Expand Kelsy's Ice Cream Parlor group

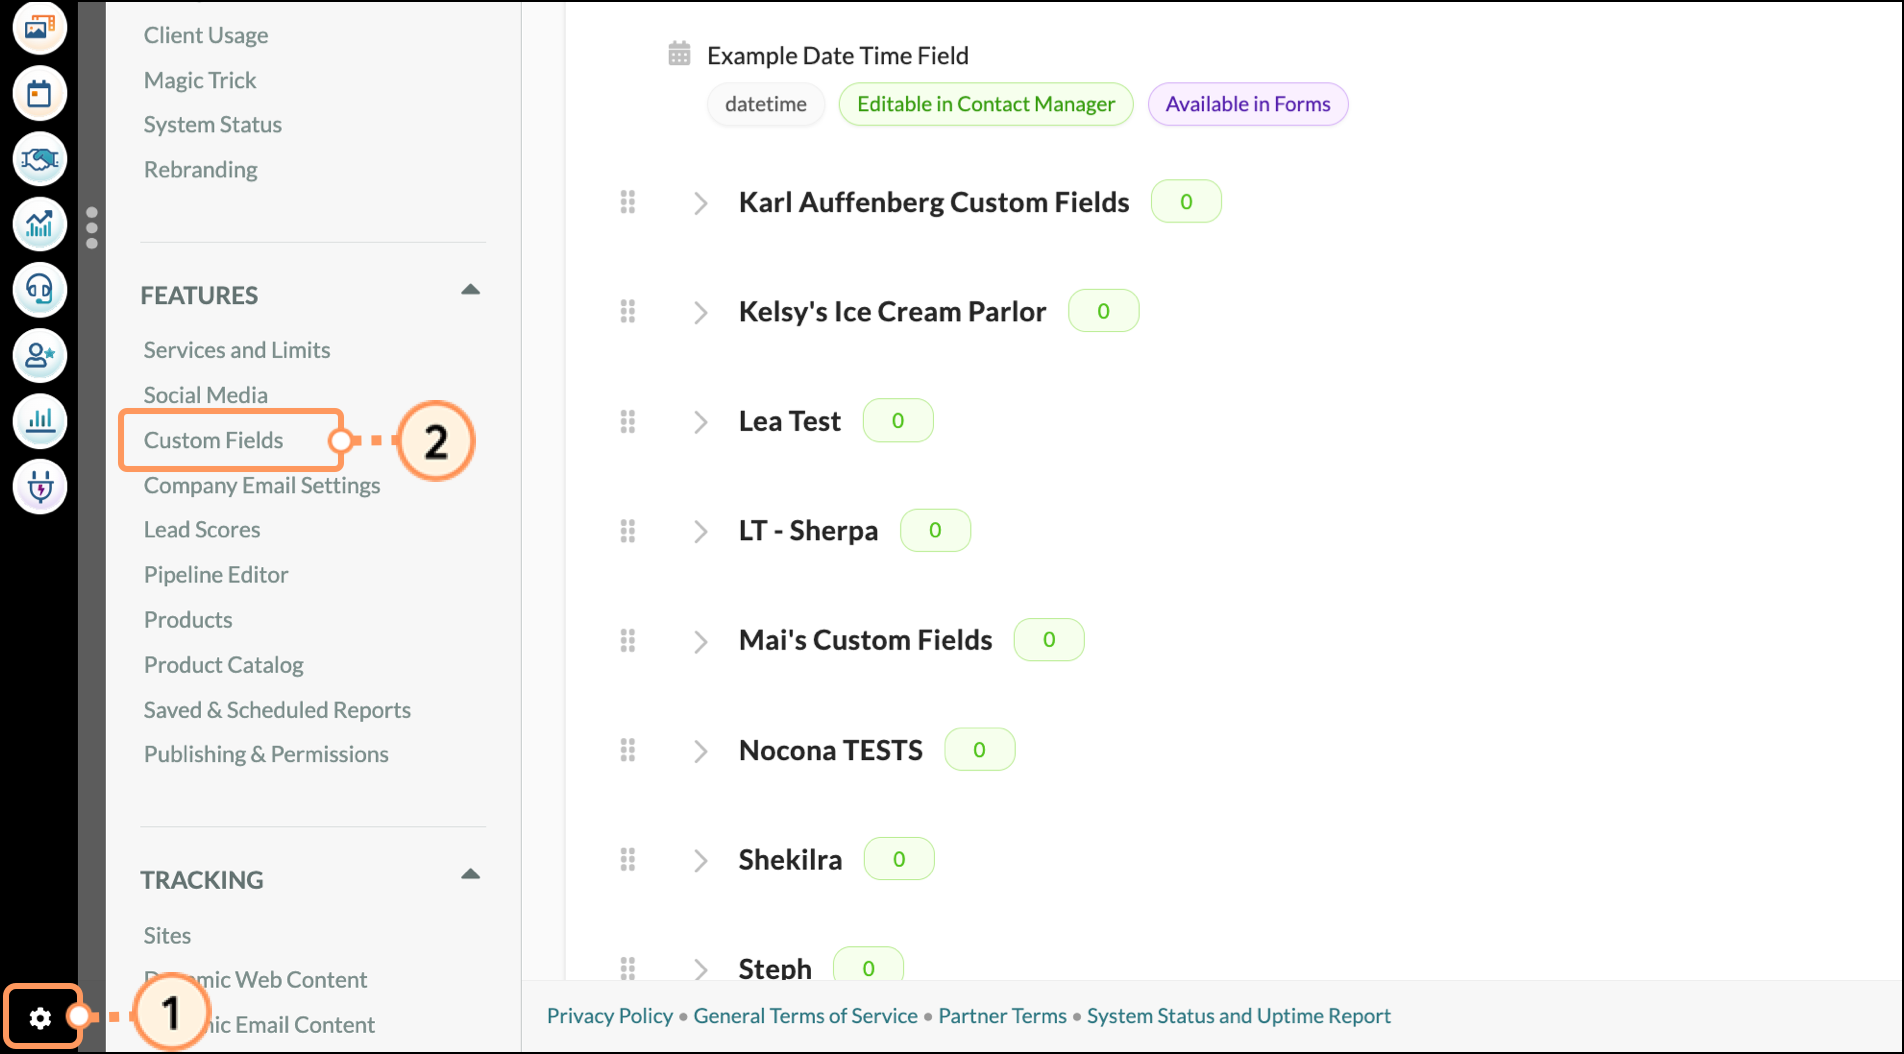701,312
